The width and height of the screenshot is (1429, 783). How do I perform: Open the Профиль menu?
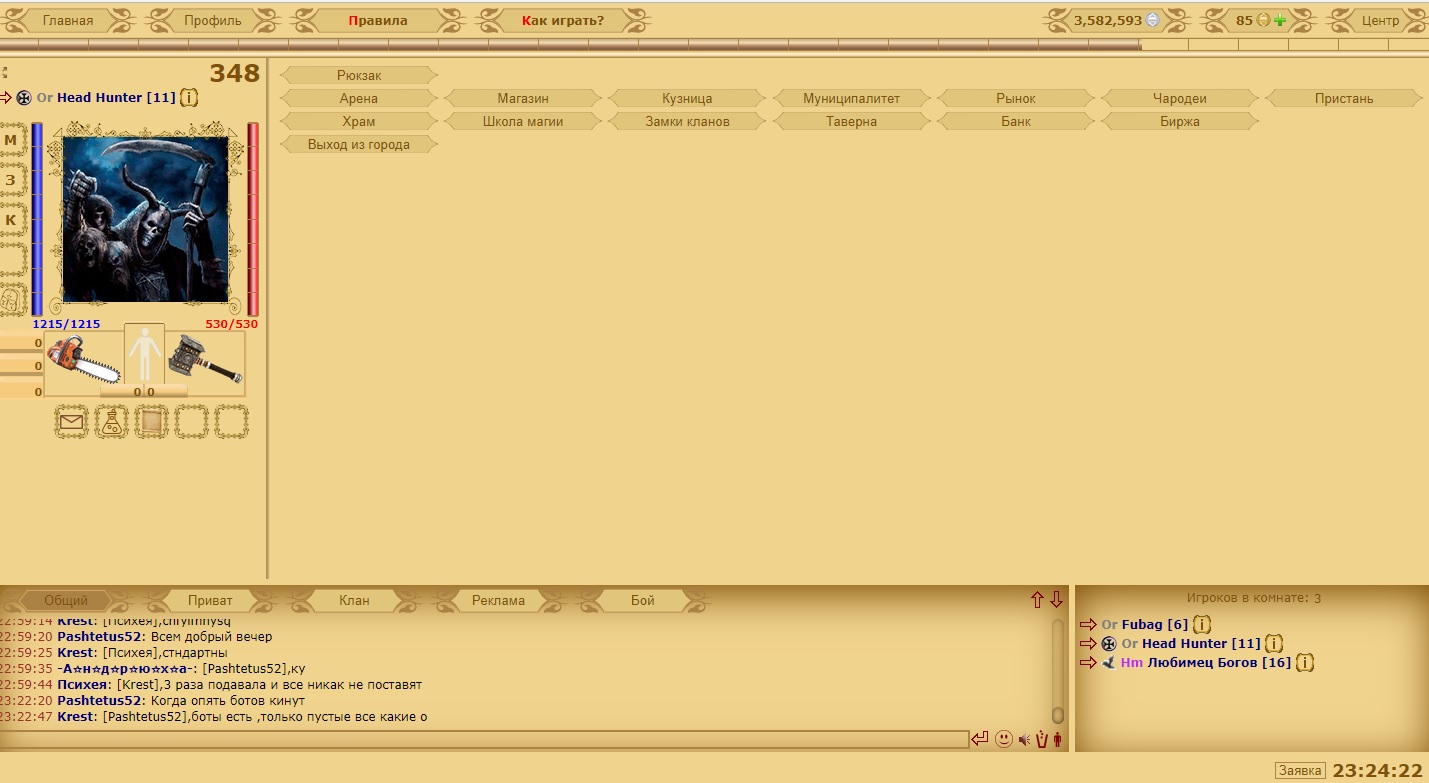pyautogui.click(x=213, y=20)
